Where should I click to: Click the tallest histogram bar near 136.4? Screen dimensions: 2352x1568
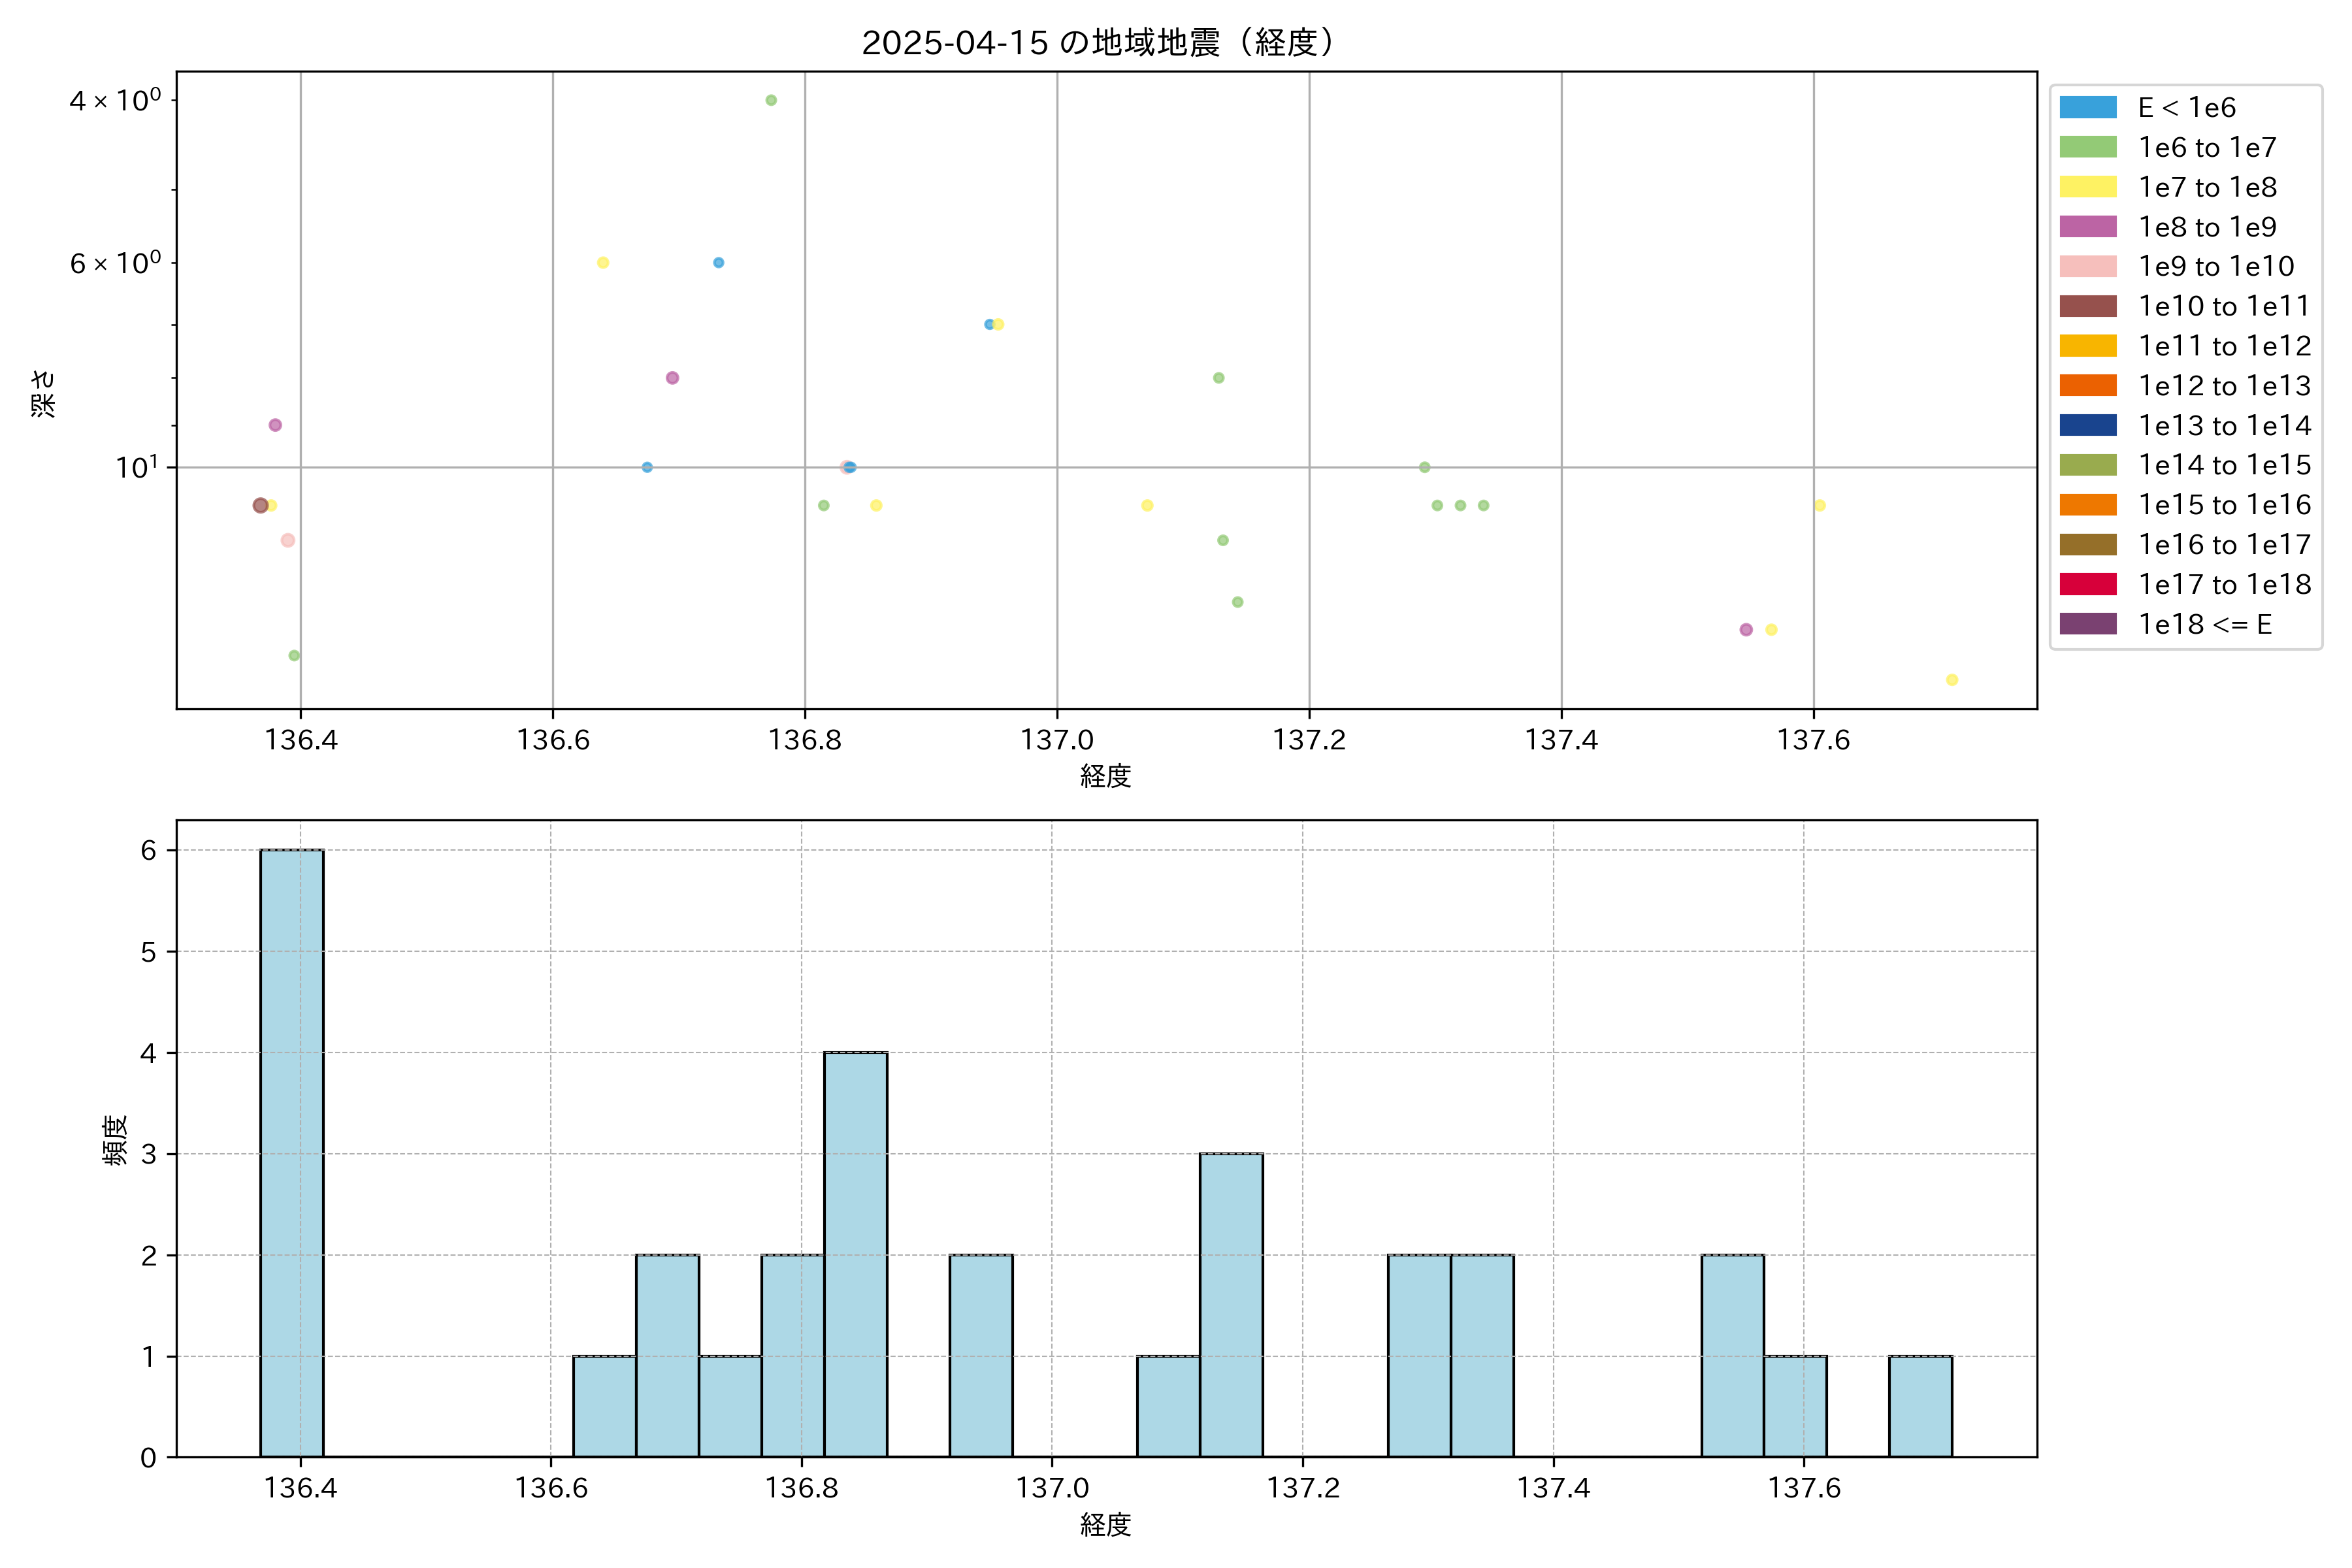click(292, 1152)
